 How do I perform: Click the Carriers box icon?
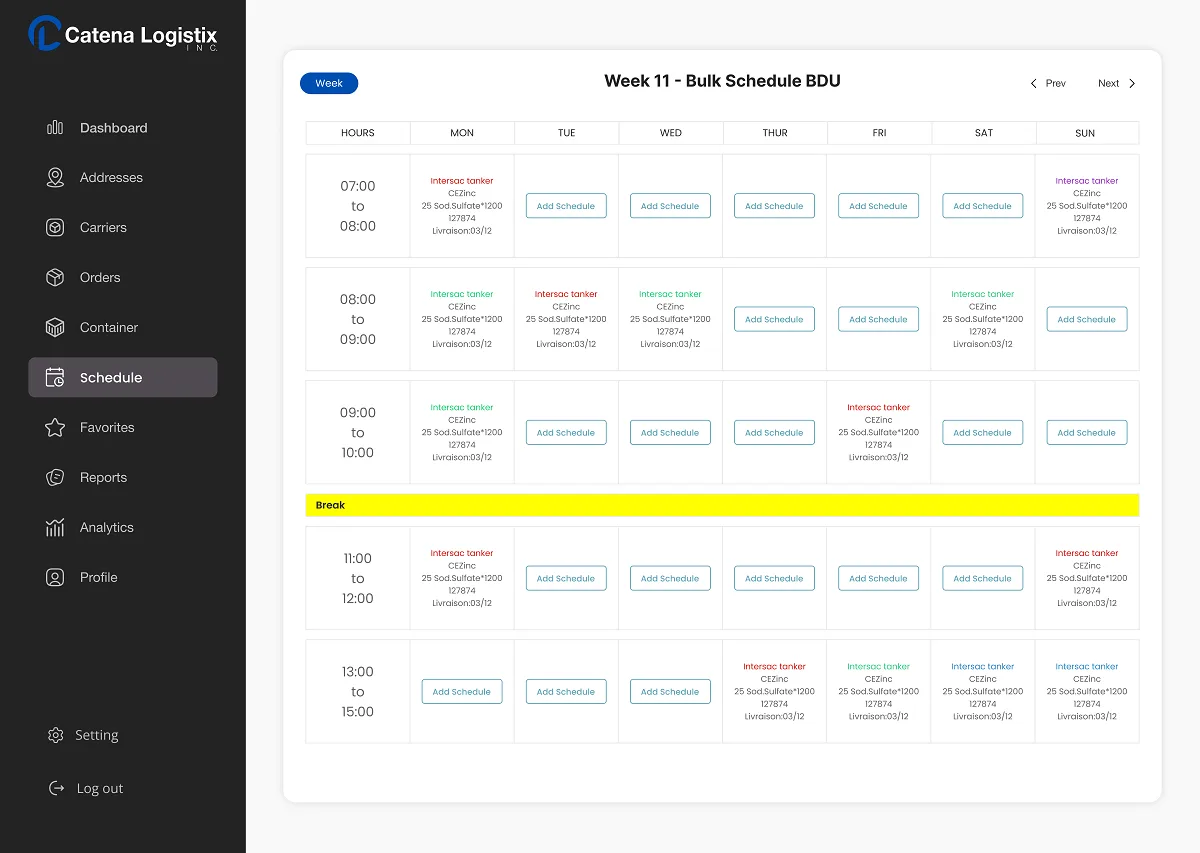(x=55, y=228)
